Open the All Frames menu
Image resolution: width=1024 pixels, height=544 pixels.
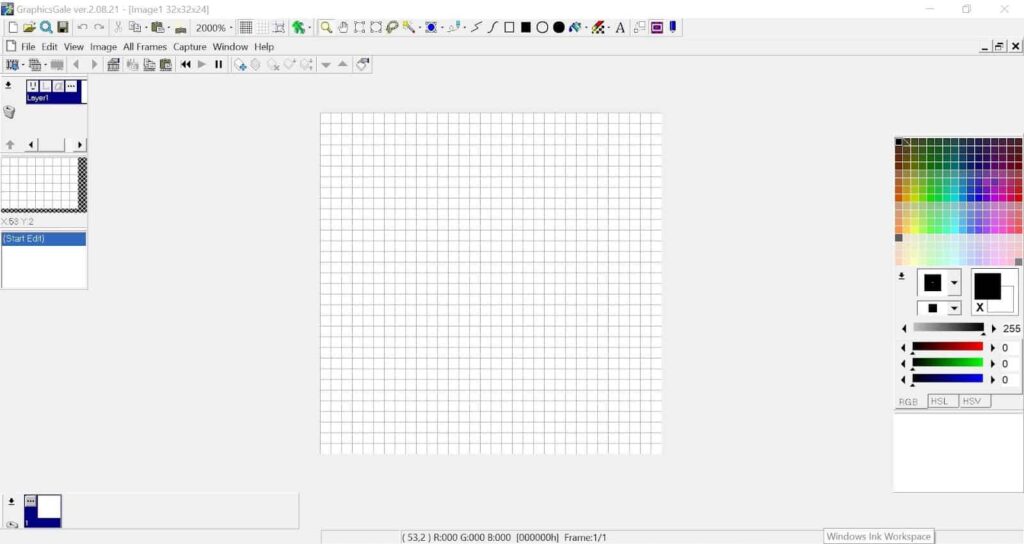click(145, 47)
